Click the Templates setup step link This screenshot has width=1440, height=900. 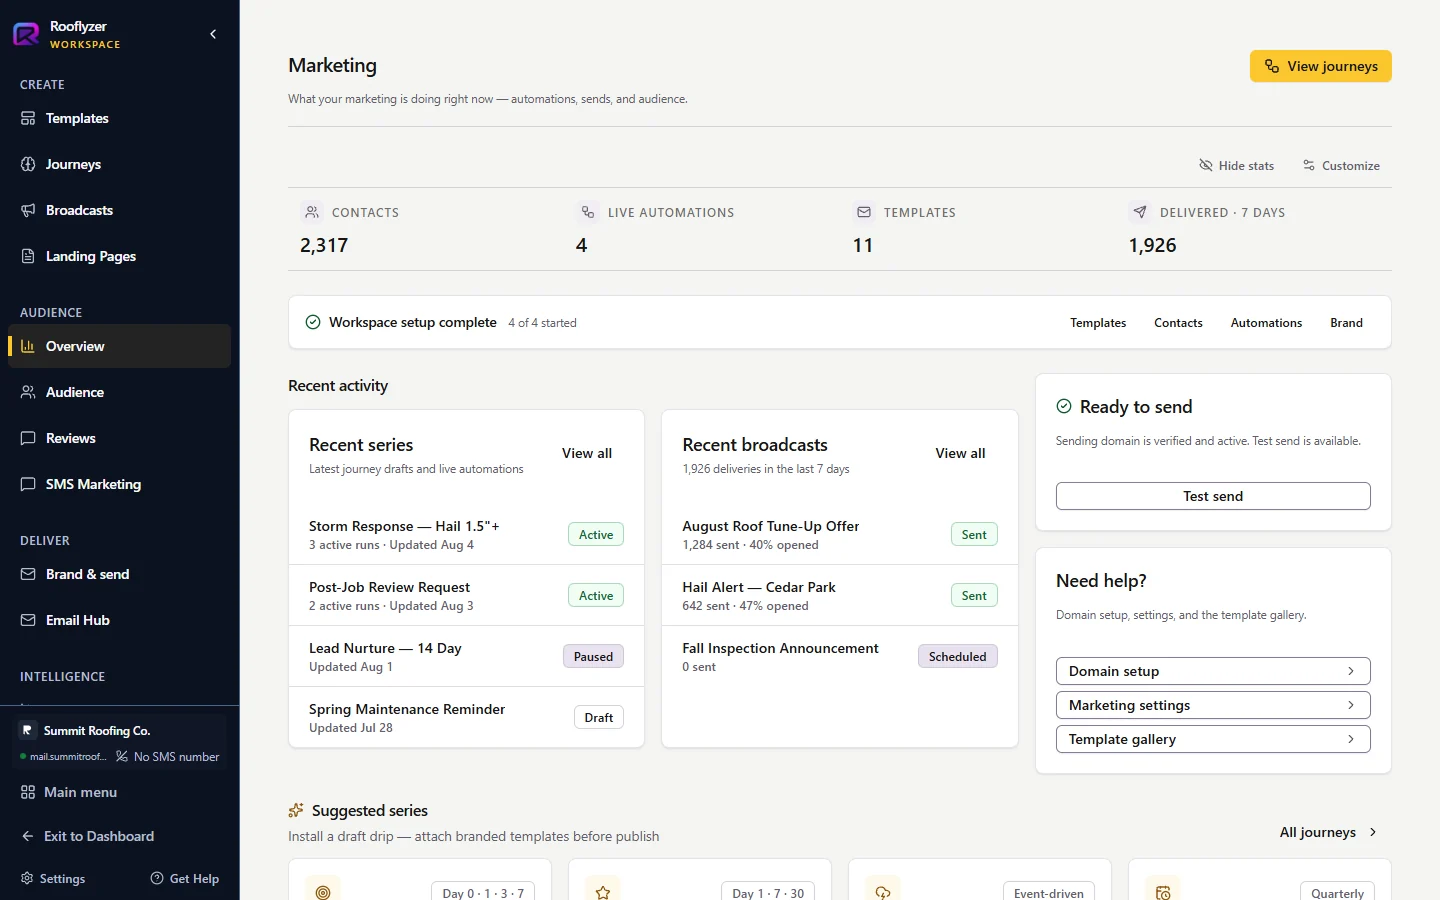1098,323
